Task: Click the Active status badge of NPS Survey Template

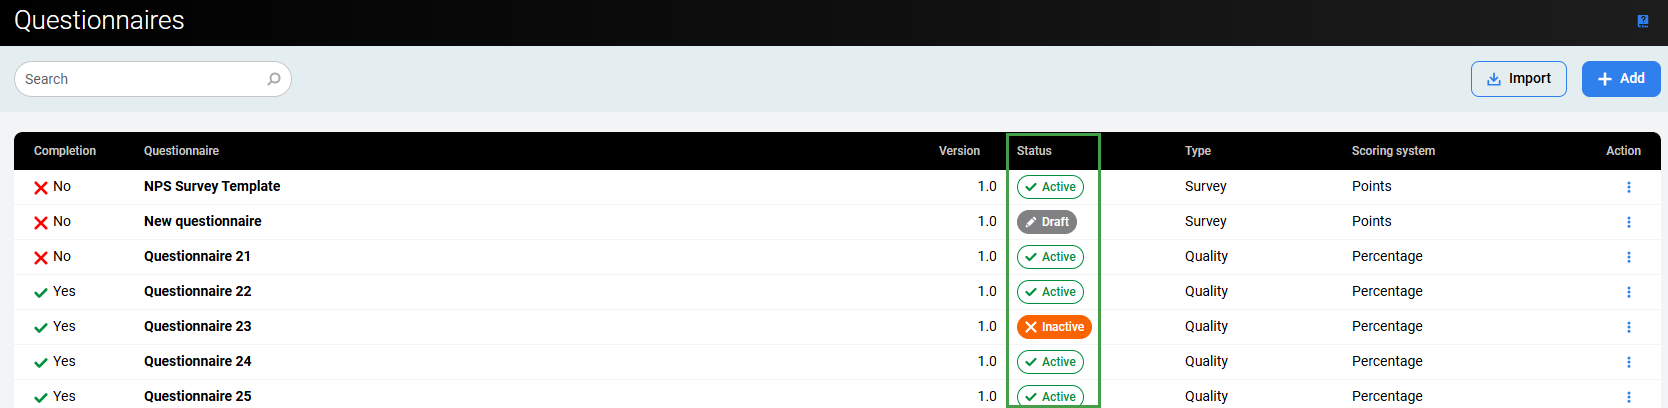Action: pyautogui.click(x=1050, y=187)
